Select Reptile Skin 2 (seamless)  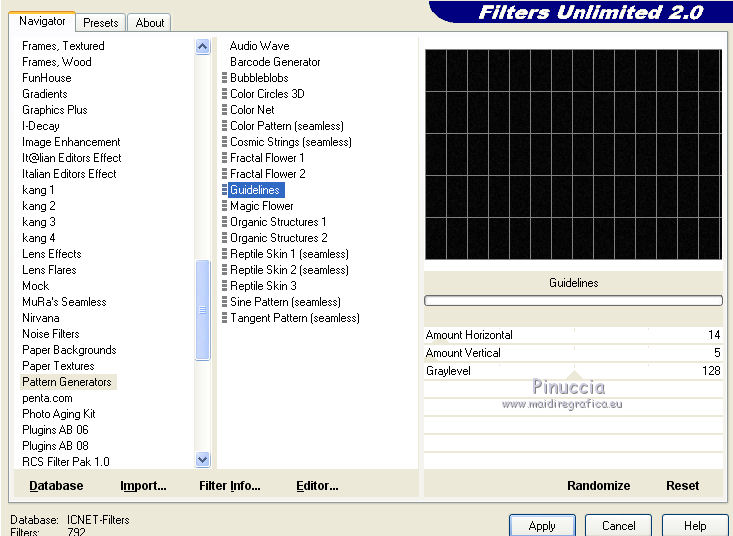click(x=289, y=270)
